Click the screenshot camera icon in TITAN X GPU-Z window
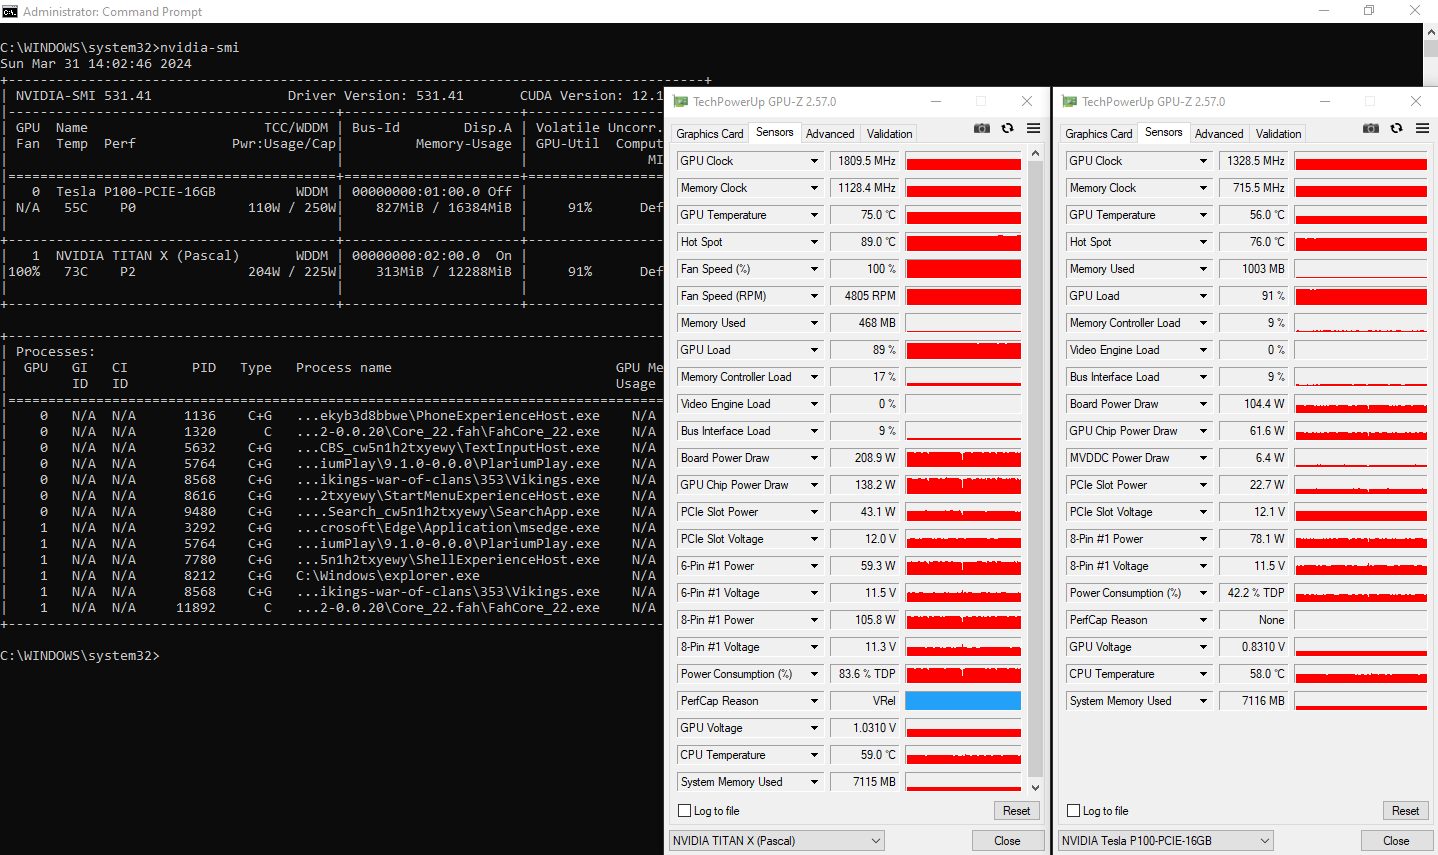1438x855 pixels. [982, 128]
